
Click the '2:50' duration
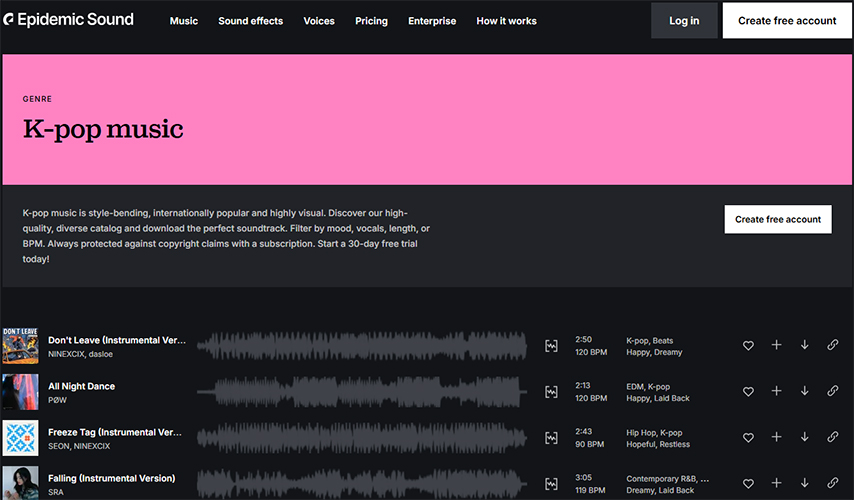click(x=583, y=339)
